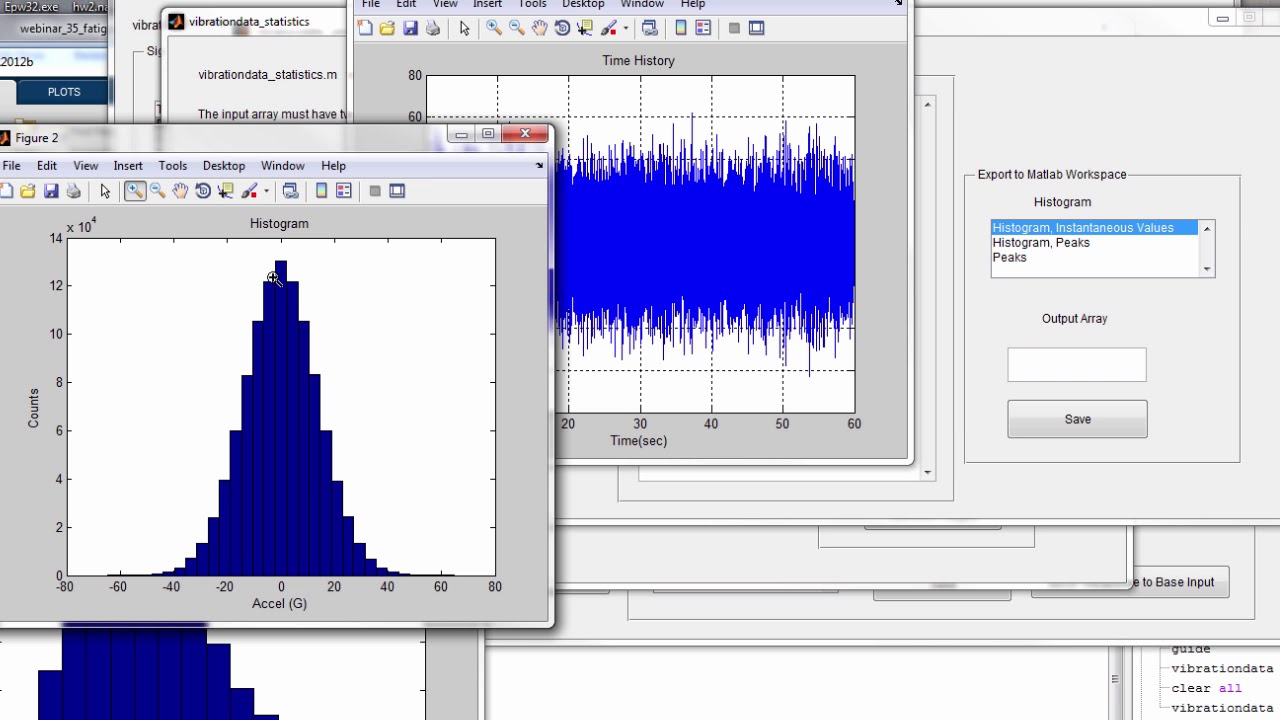Select the Data Cursor tool in Figure 2
1280x720 pixels.
(x=226, y=191)
